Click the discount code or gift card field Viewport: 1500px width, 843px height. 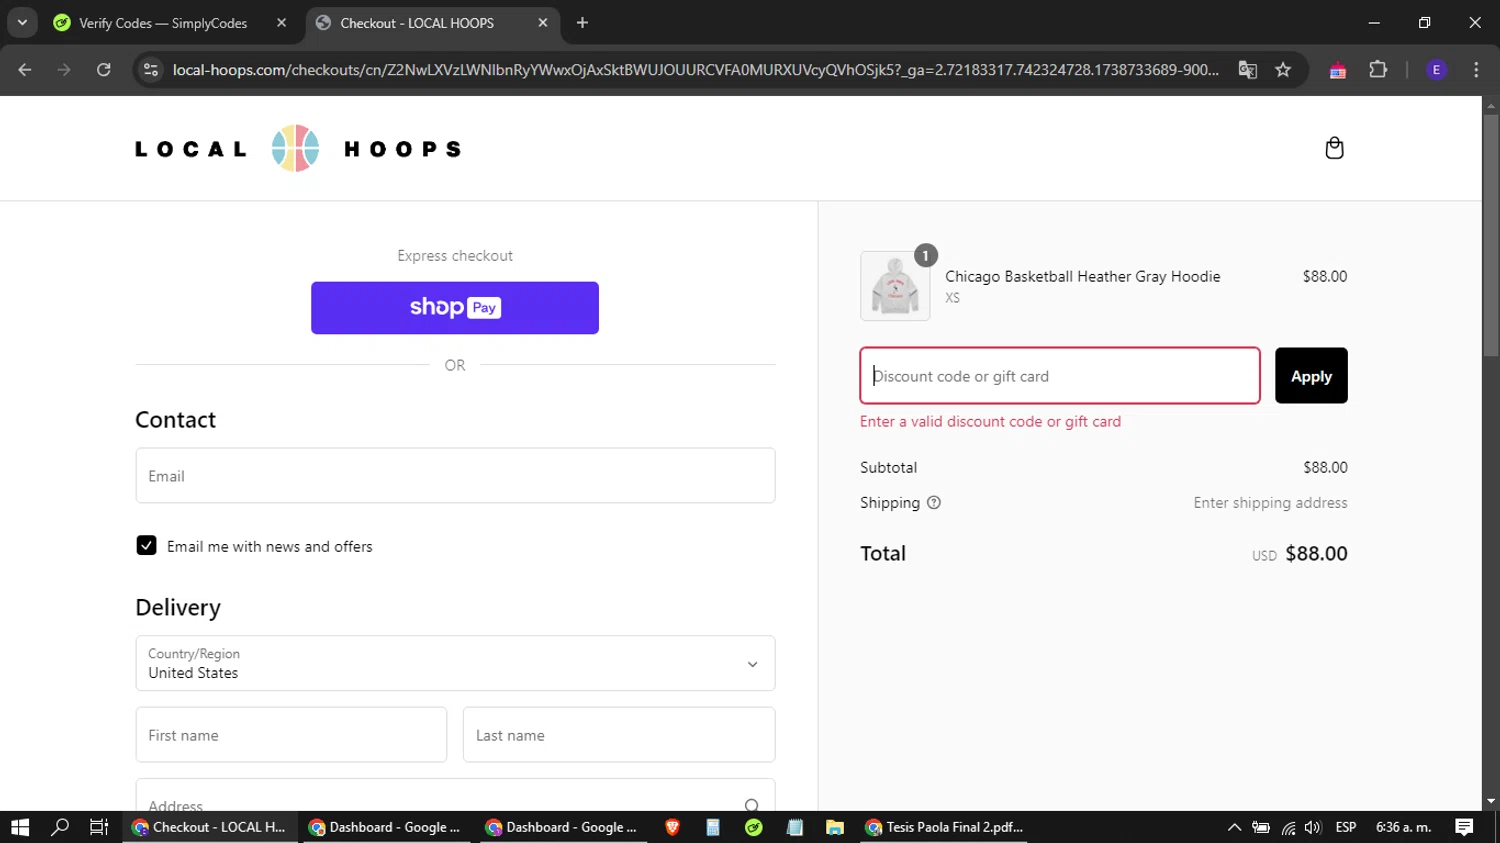pyautogui.click(x=1060, y=376)
